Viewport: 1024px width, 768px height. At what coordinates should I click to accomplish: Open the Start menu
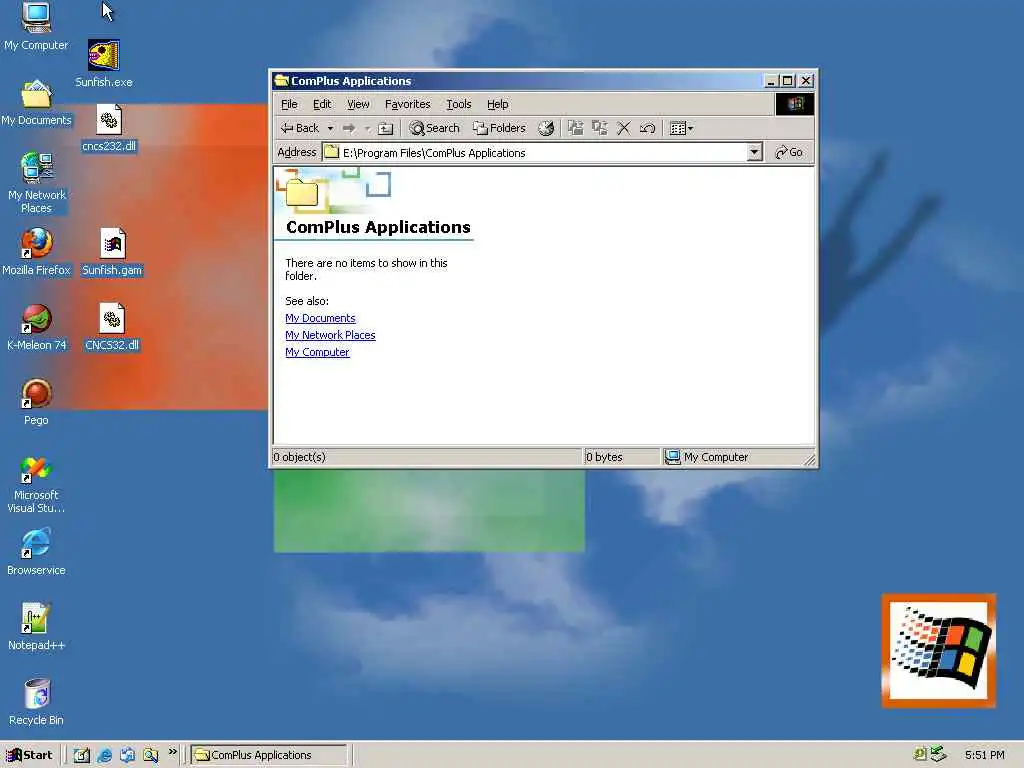[x=29, y=755]
